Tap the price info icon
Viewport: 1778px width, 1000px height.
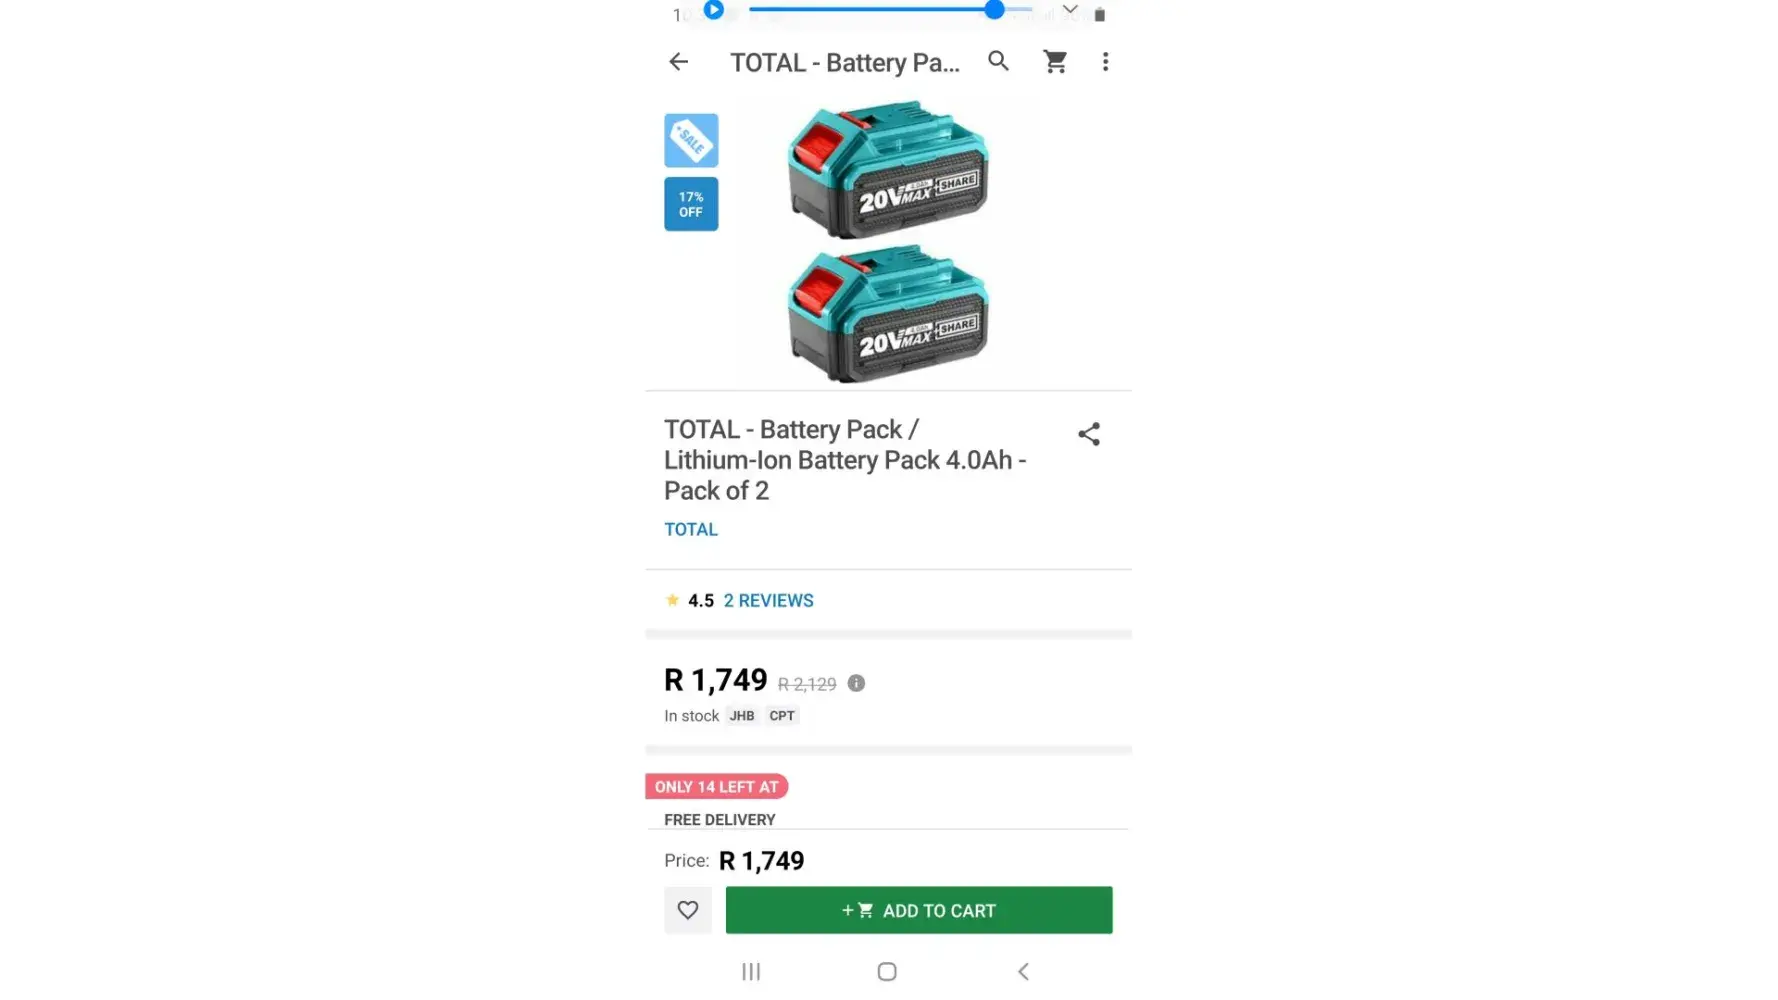[856, 684]
